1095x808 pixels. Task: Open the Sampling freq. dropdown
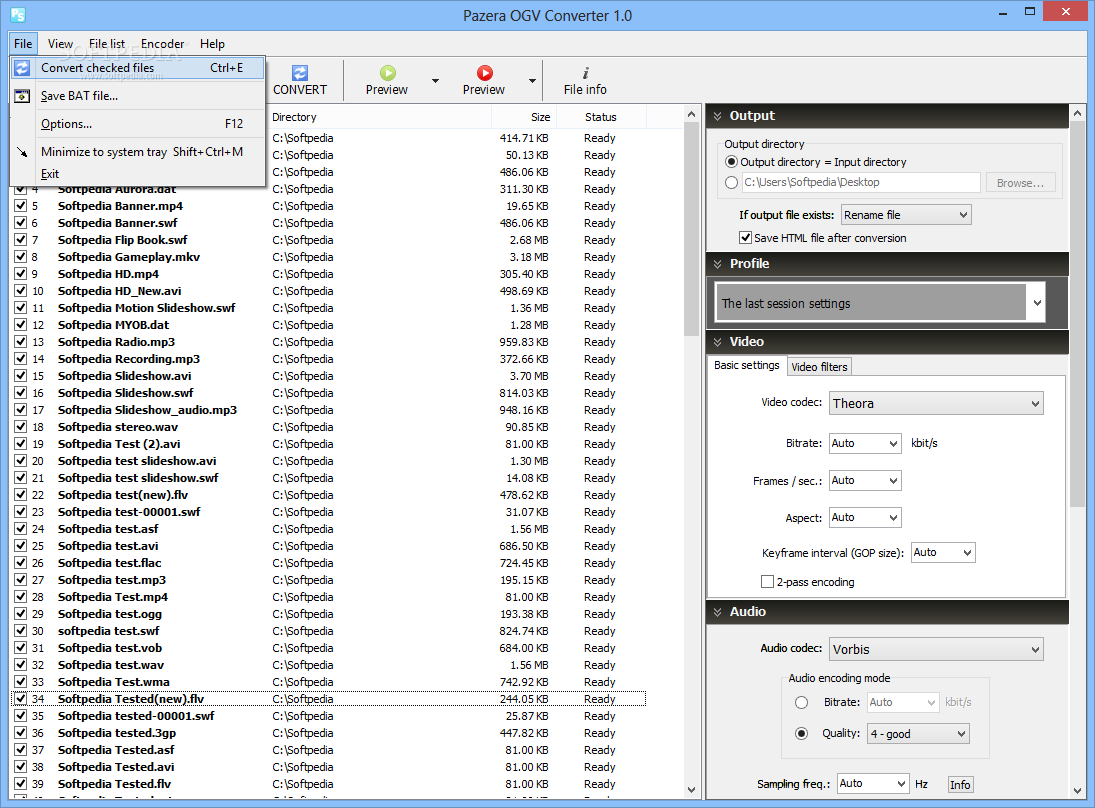pos(873,784)
